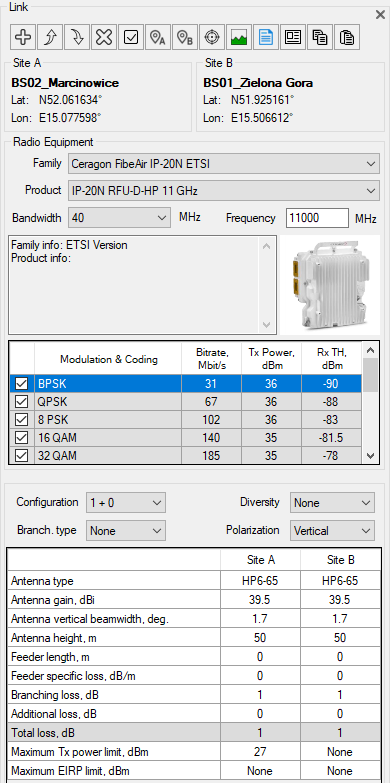This screenshot has width=390, height=783.
Task: Click the move link down arrow icon
Action: (x=76, y=37)
